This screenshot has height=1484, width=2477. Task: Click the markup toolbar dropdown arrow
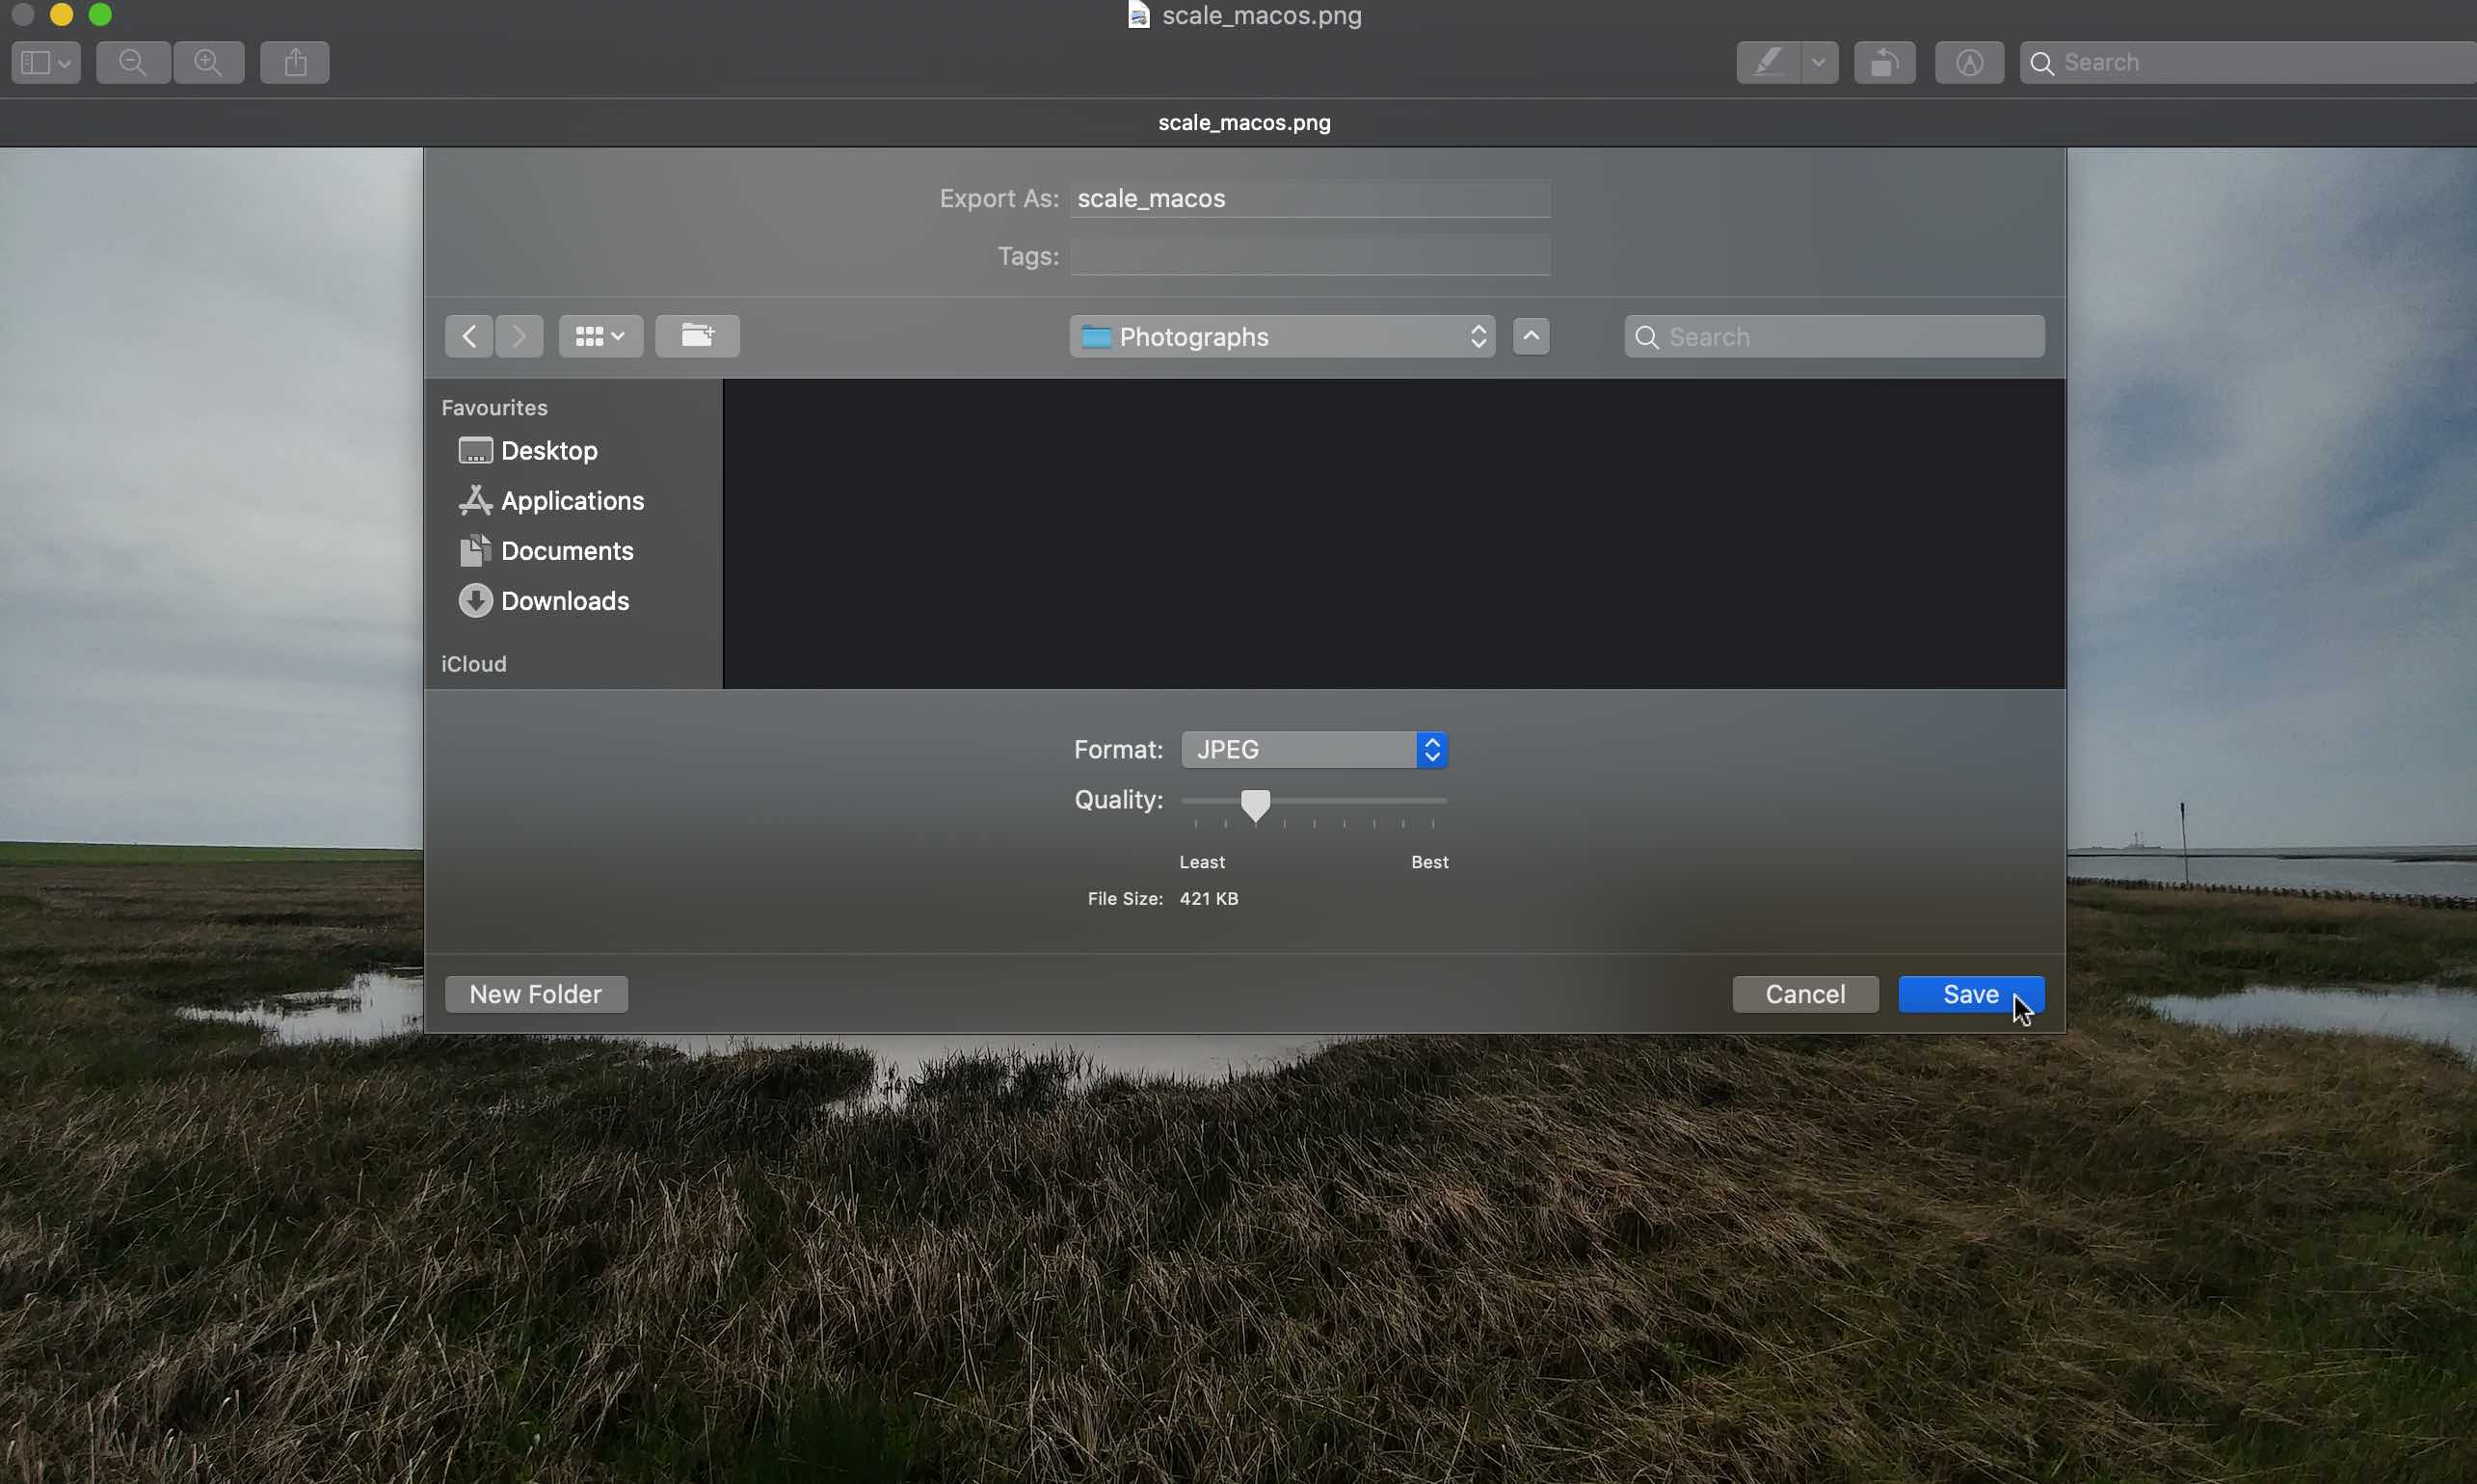pyautogui.click(x=1816, y=62)
